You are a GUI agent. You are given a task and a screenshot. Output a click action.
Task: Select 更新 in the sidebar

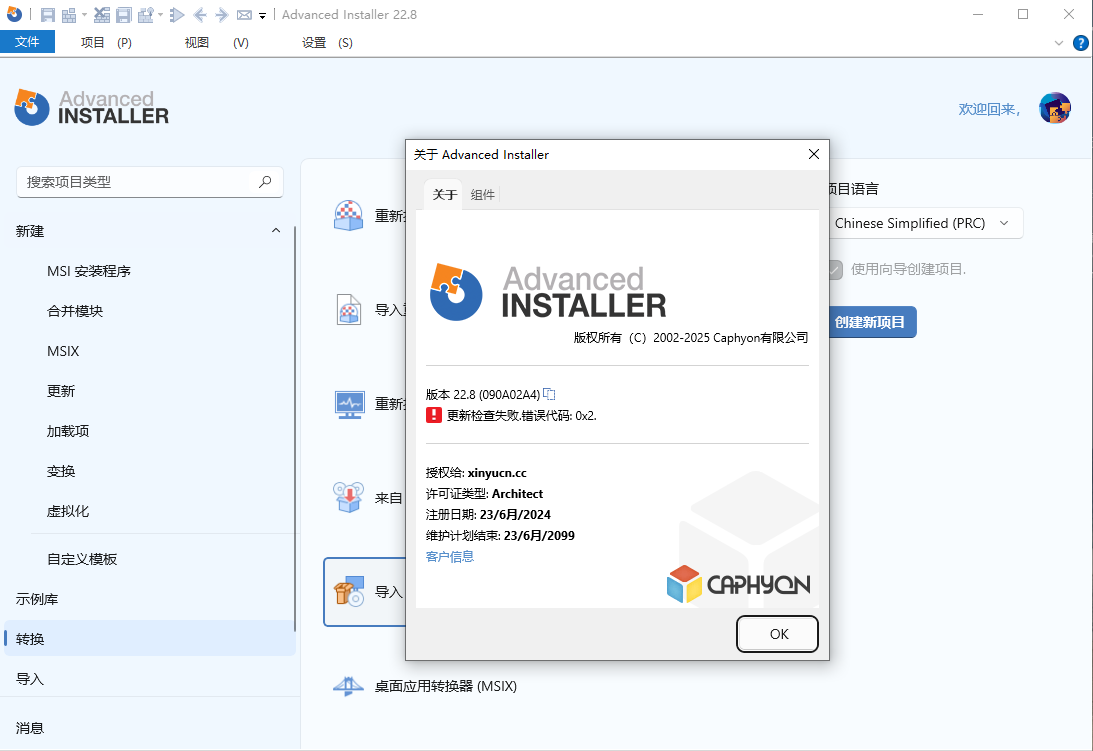click(61, 391)
